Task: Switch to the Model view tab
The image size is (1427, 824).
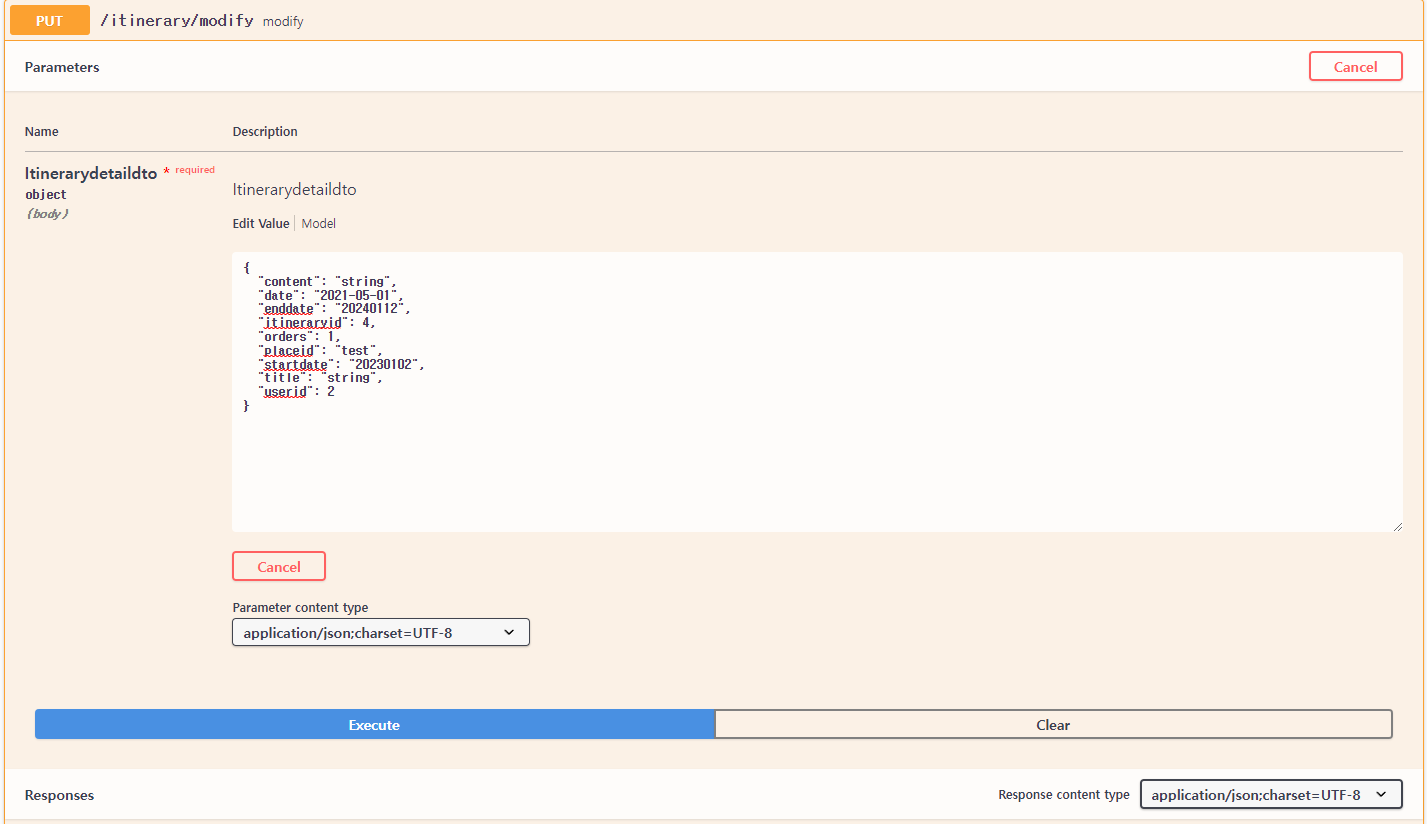Action: [318, 223]
